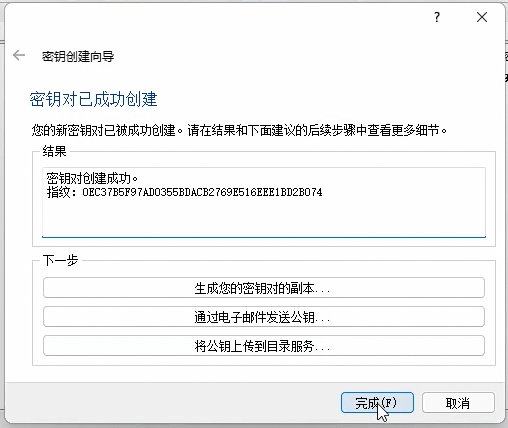Click the 密钥对创建成功 result line
Viewport: 508px width, 428px height.
92,178
